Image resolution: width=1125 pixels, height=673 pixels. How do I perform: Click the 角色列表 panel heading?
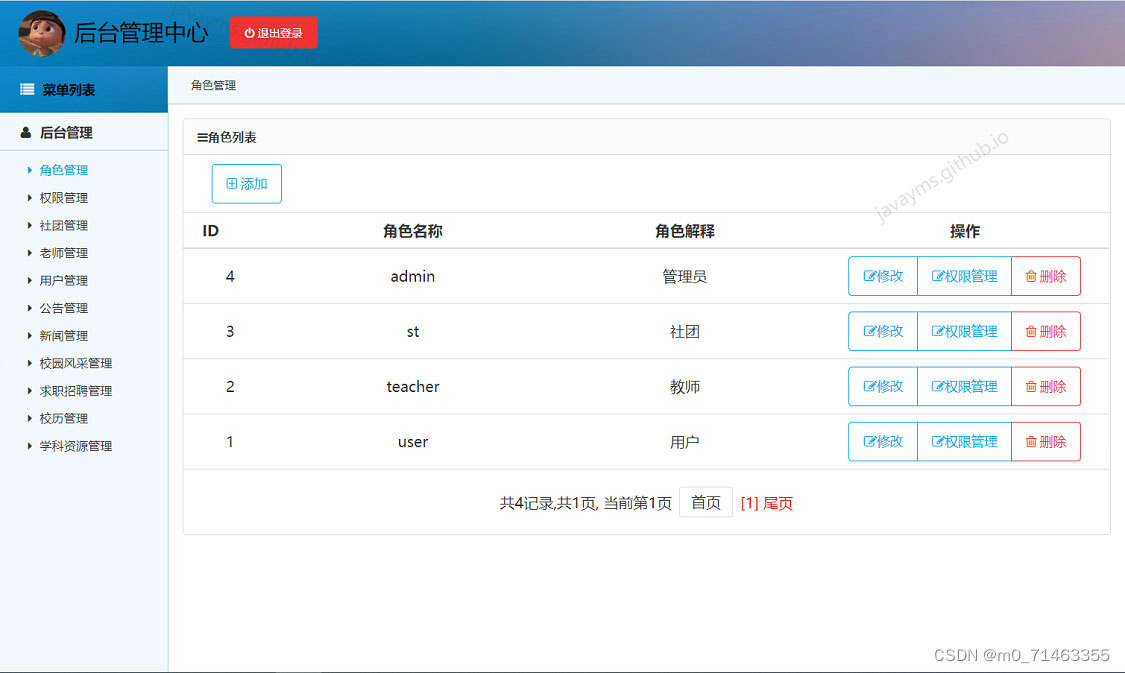(x=227, y=137)
